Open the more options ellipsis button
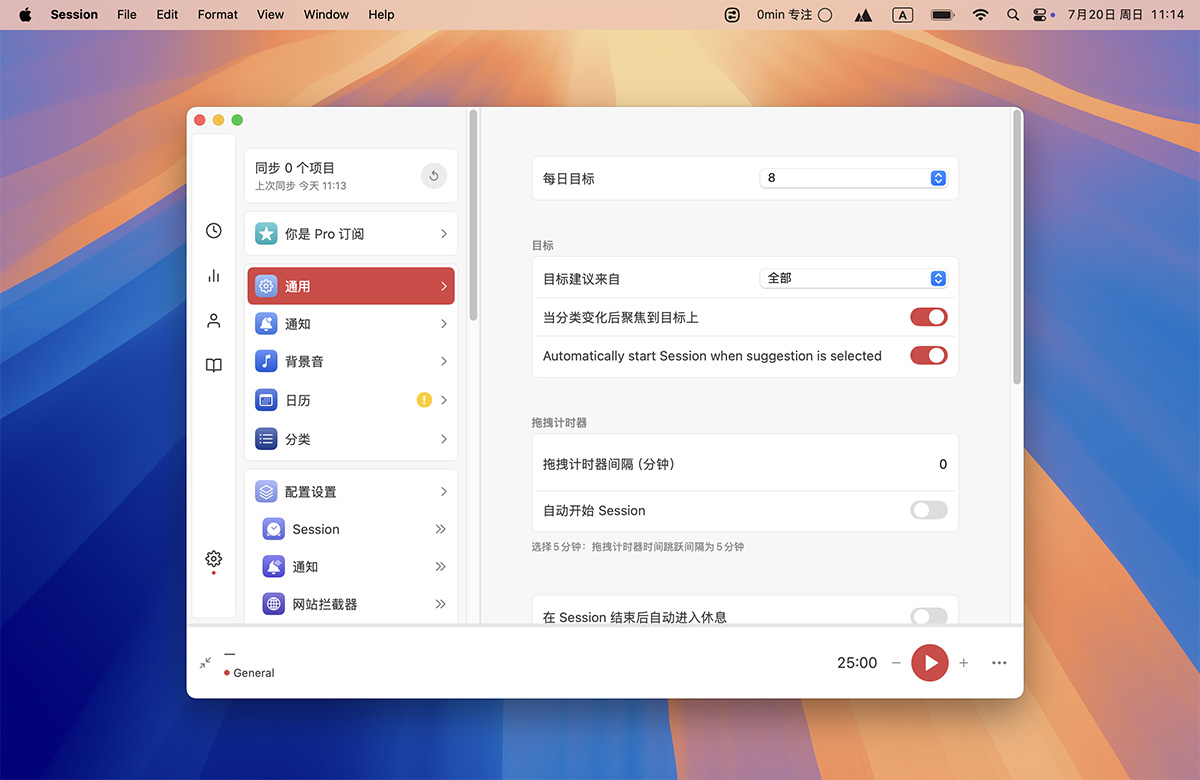 pyautogui.click(x=999, y=662)
